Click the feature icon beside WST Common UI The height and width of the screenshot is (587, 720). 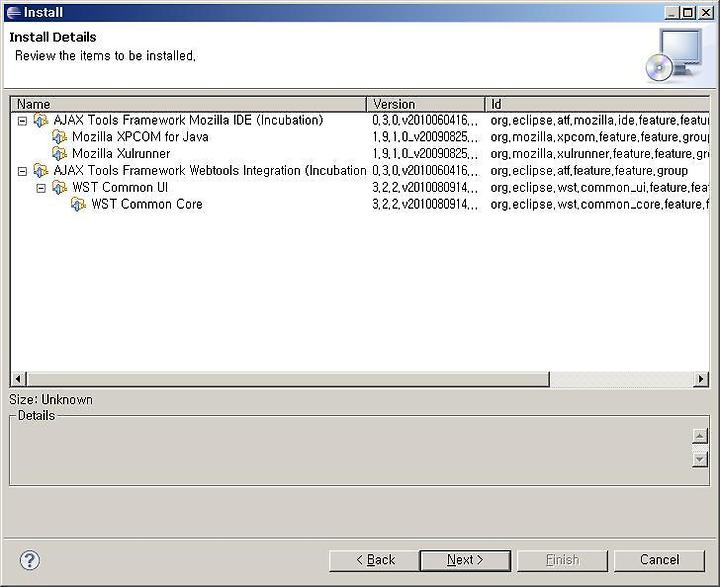pos(60,188)
